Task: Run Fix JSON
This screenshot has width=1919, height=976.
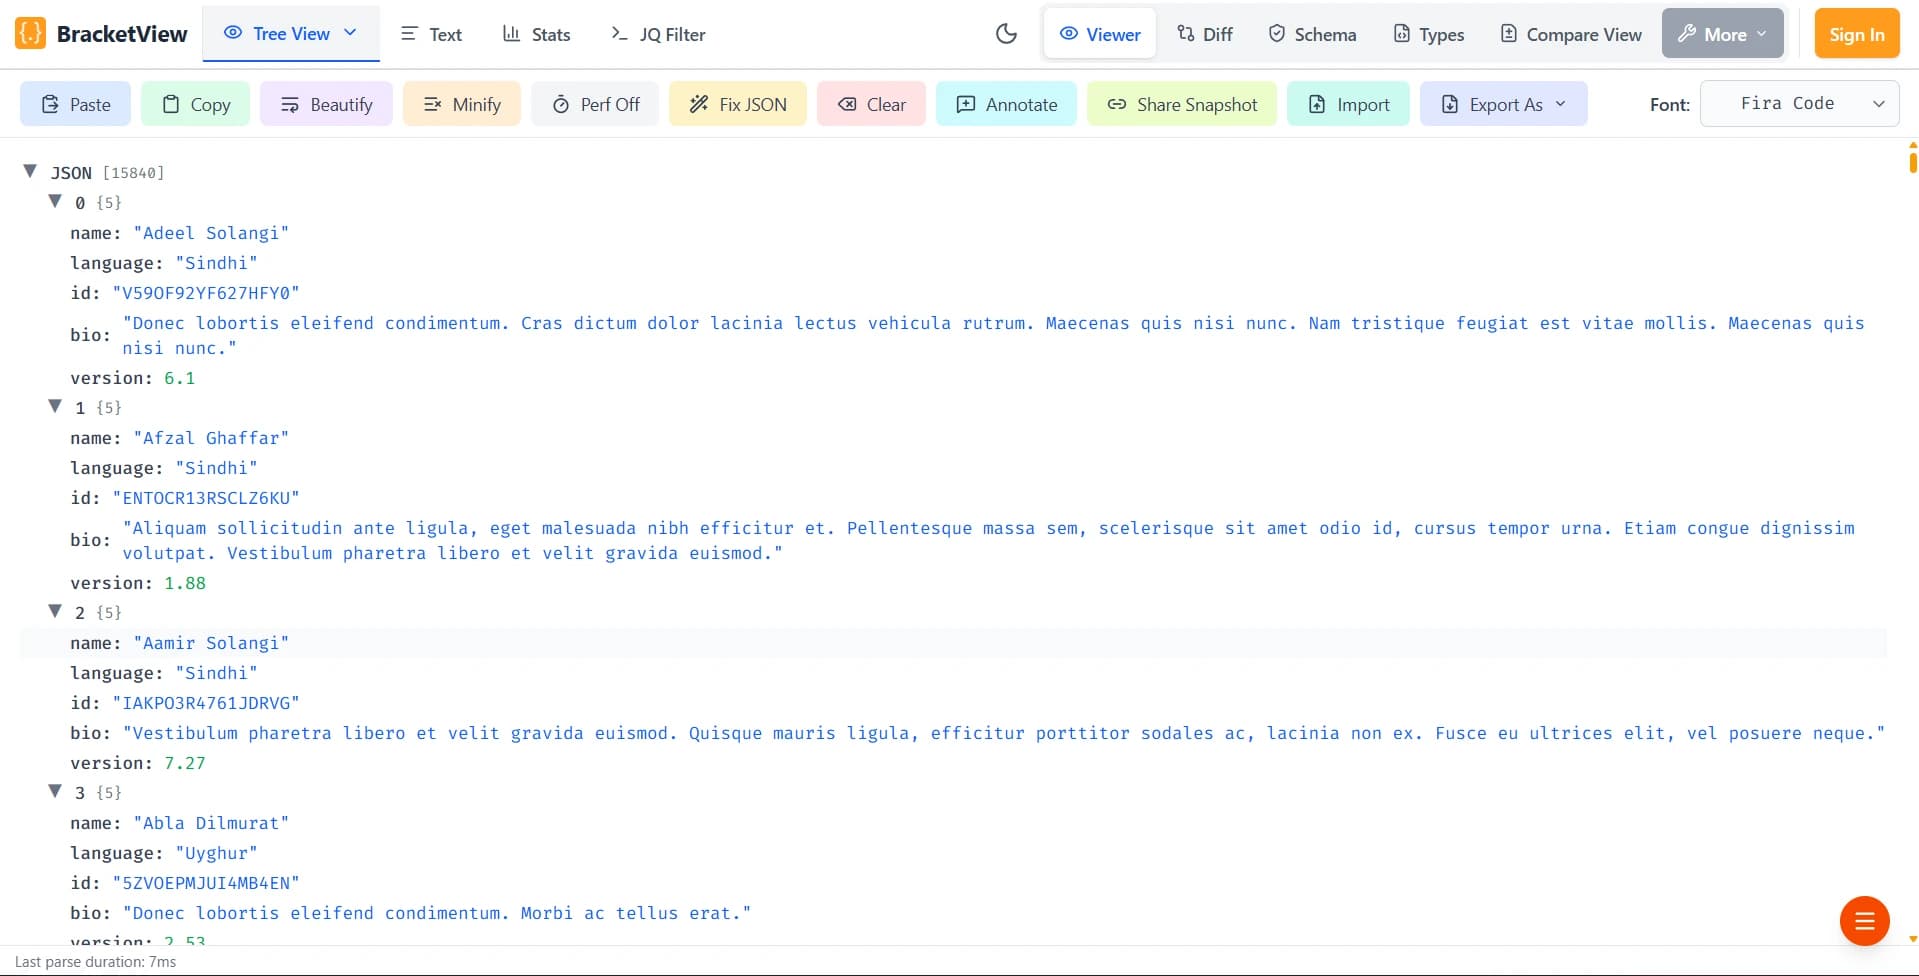Action: click(738, 104)
